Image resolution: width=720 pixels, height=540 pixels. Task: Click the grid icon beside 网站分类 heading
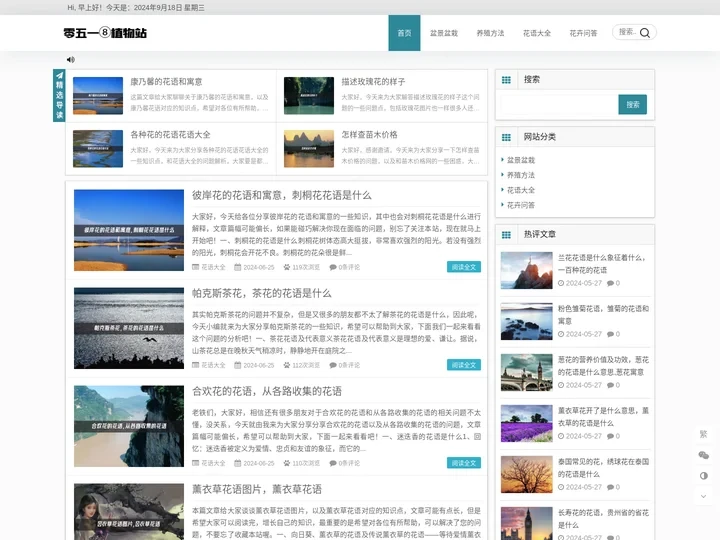click(506, 137)
